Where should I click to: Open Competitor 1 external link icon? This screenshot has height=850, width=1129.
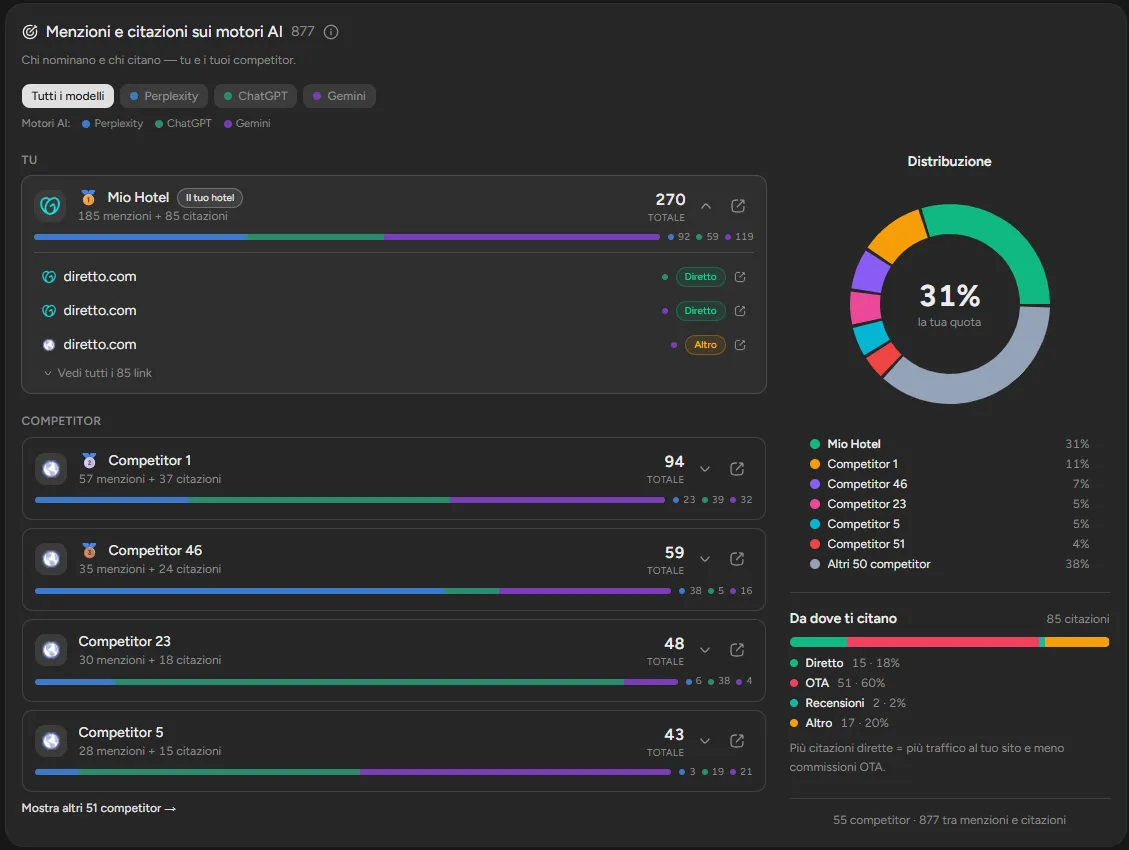[737, 469]
